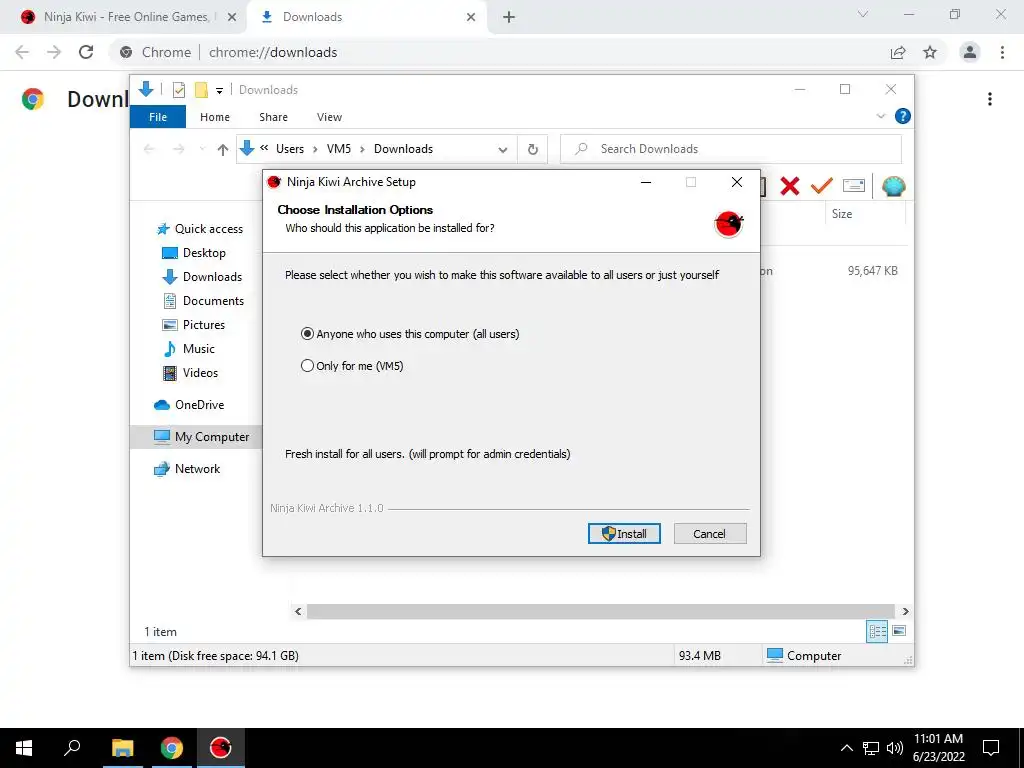Reload the Chrome page
The width and height of the screenshot is (1024, 768).
[86, 52]
